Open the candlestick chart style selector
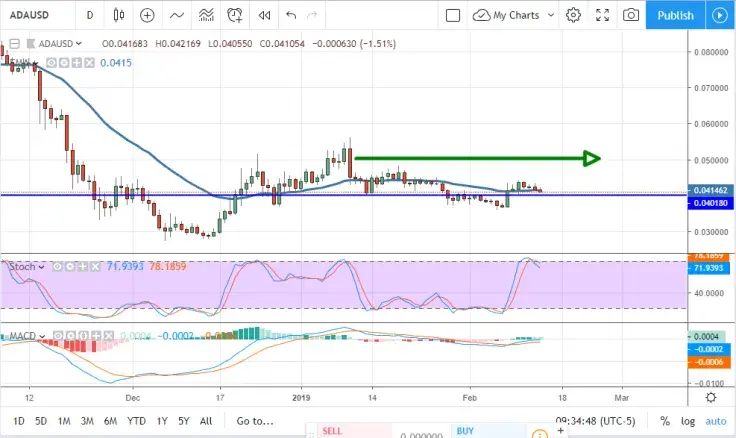 (x=120, y=15)
